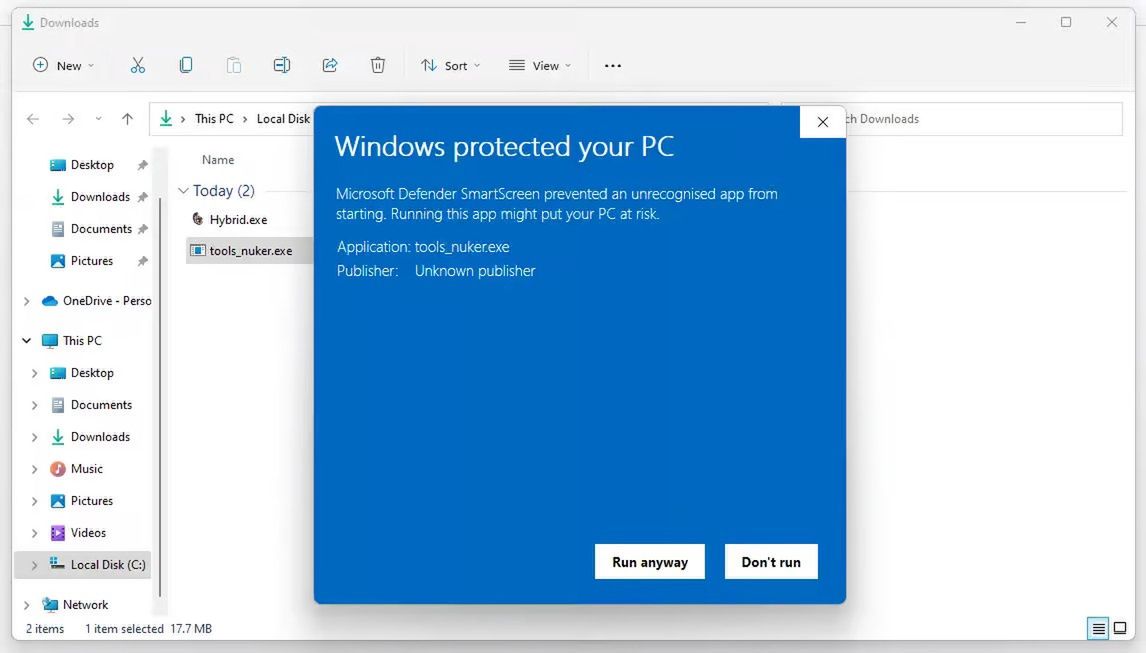Expand Music under This PC
Viewport: 1146px width, 653px height.
(x=34, y=469)
